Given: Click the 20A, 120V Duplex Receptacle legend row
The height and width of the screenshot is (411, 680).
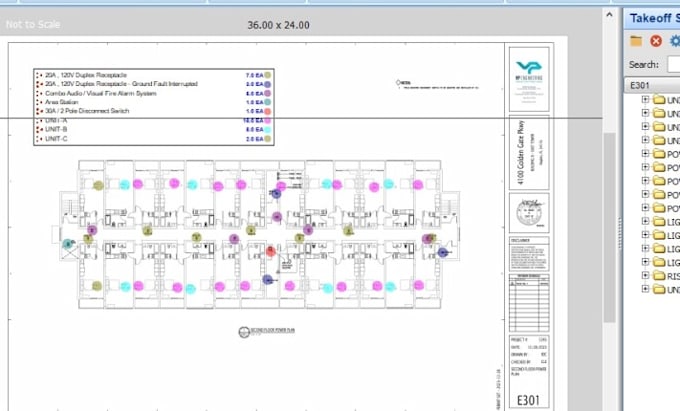Looking at the screenshot, I should (x=154, y=75).
